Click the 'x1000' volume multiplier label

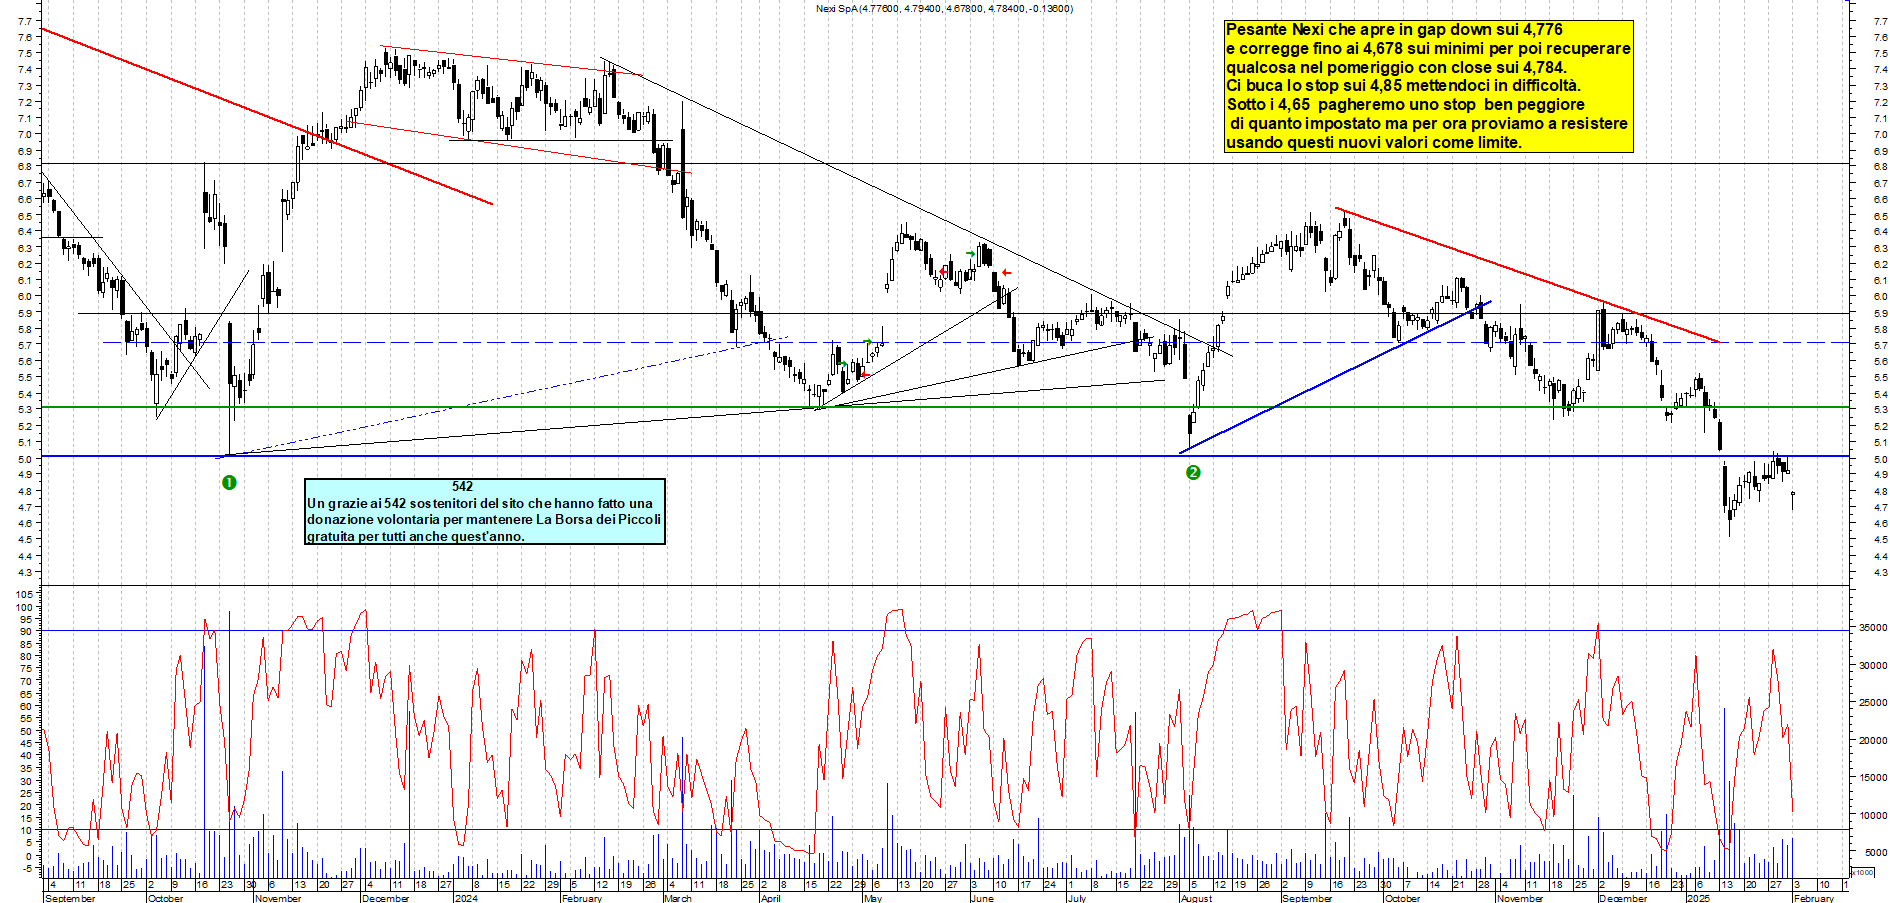(x=1863, y=872)
